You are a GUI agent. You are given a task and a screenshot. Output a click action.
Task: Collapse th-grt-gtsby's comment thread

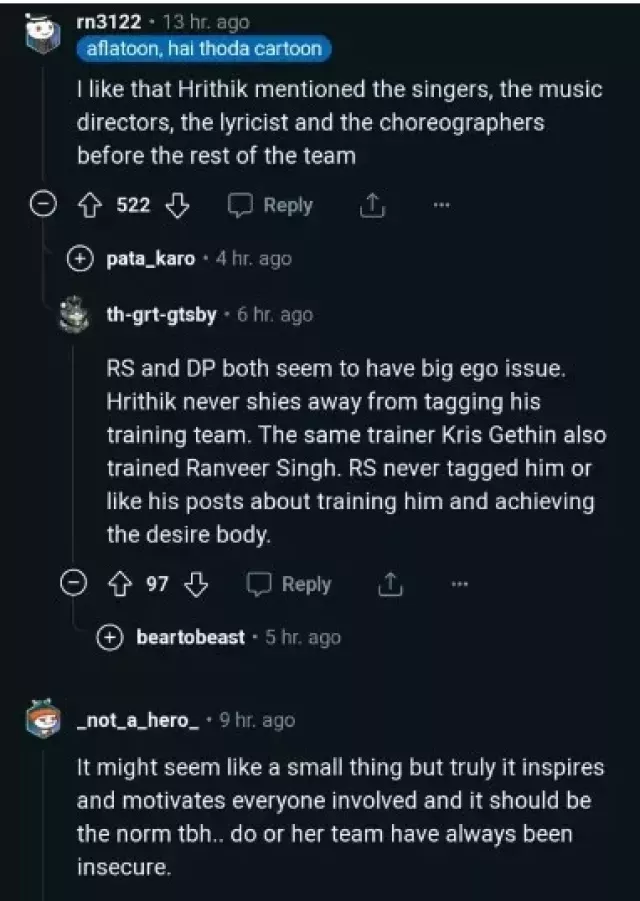(x=74, y=584)
